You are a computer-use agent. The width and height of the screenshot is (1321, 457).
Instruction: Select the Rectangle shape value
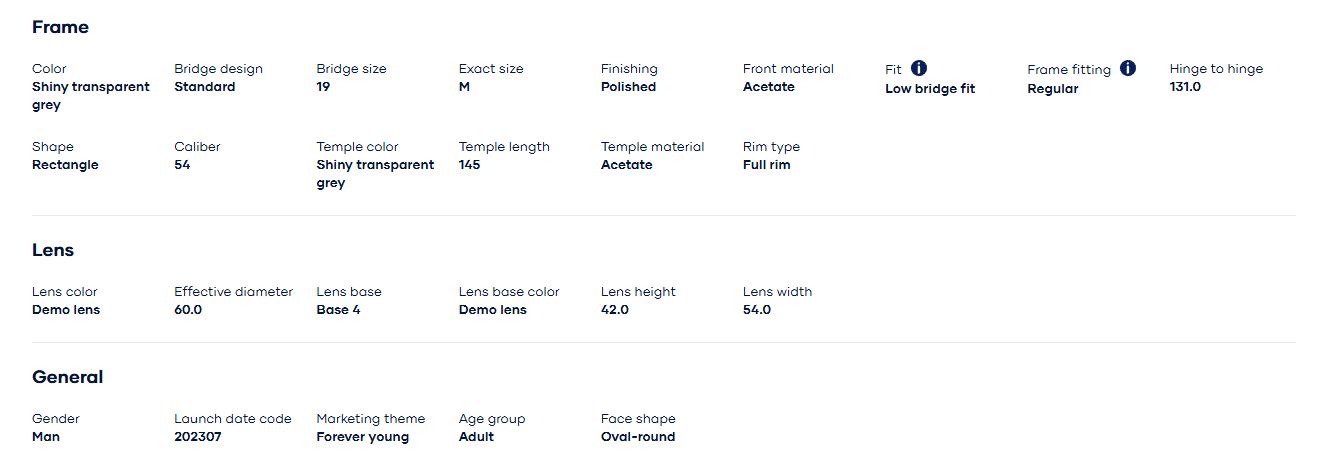pyautogui.click(x=65, y=165)
